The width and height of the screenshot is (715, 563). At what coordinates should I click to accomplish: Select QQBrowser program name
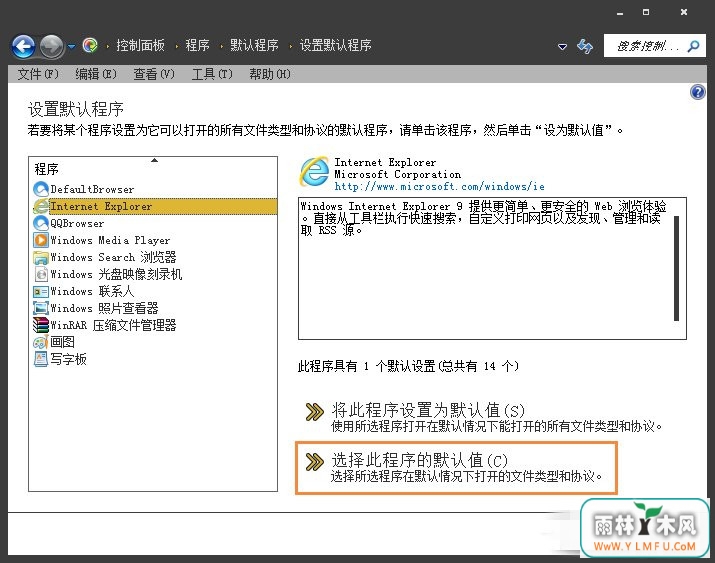(x=77, y=223)
